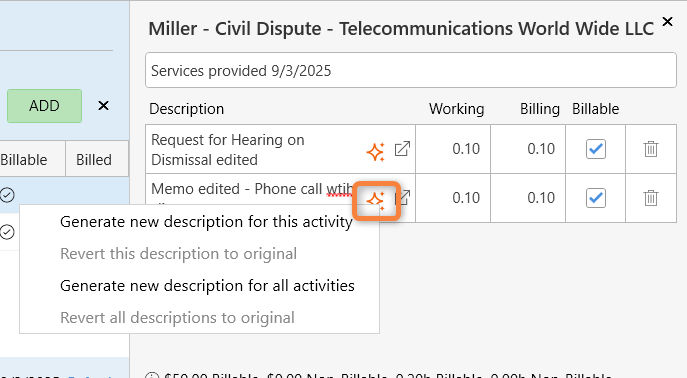The width and height of the screenshot is (687, 378).
Task: Click AI sparkle icon for Request for Hearing row
Action: pyautogui.click(x=375, y=152)
